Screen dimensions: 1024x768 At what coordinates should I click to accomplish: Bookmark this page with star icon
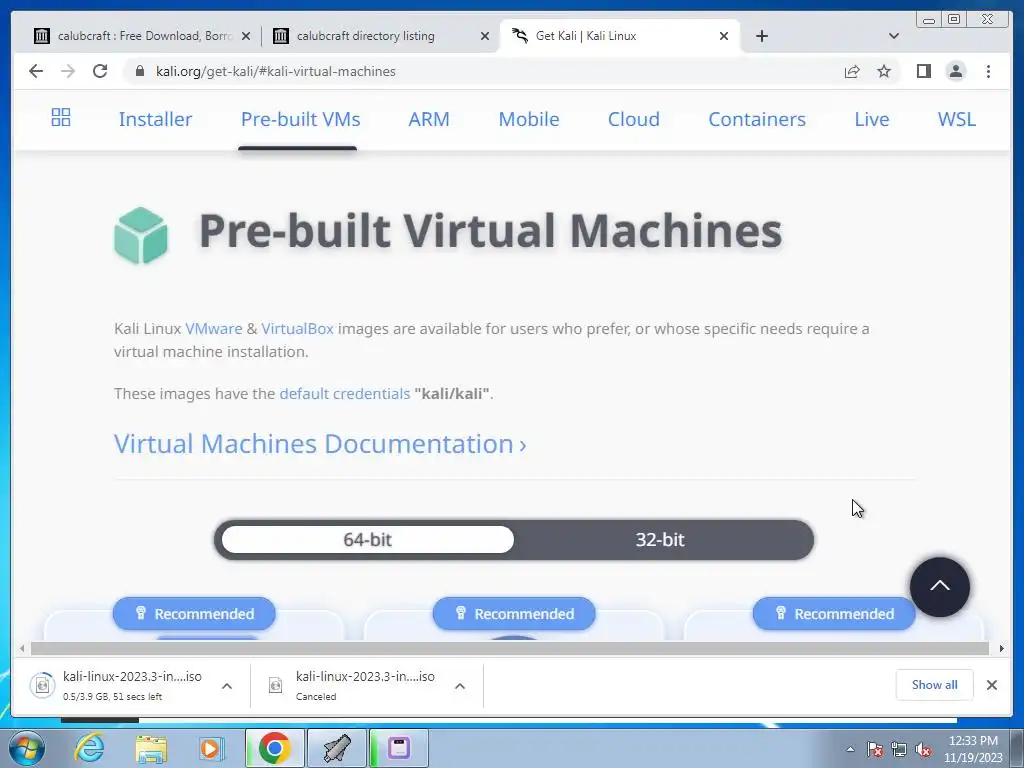click(884, 71)
